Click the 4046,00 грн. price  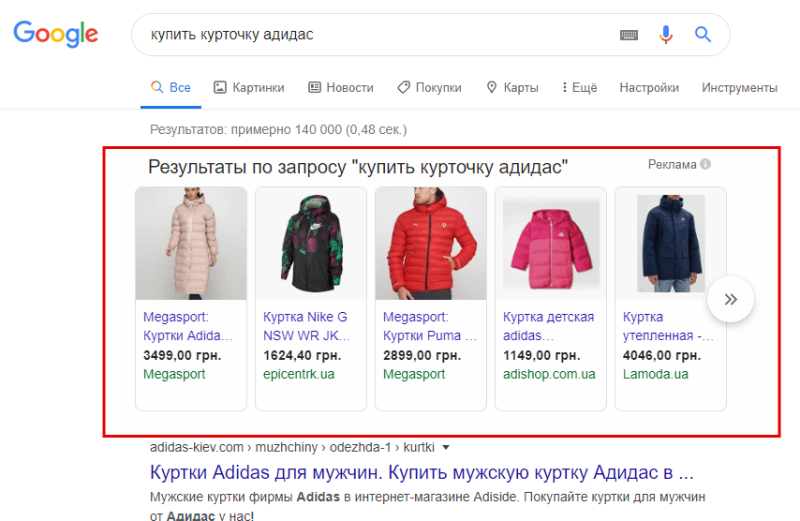[662, 355]
